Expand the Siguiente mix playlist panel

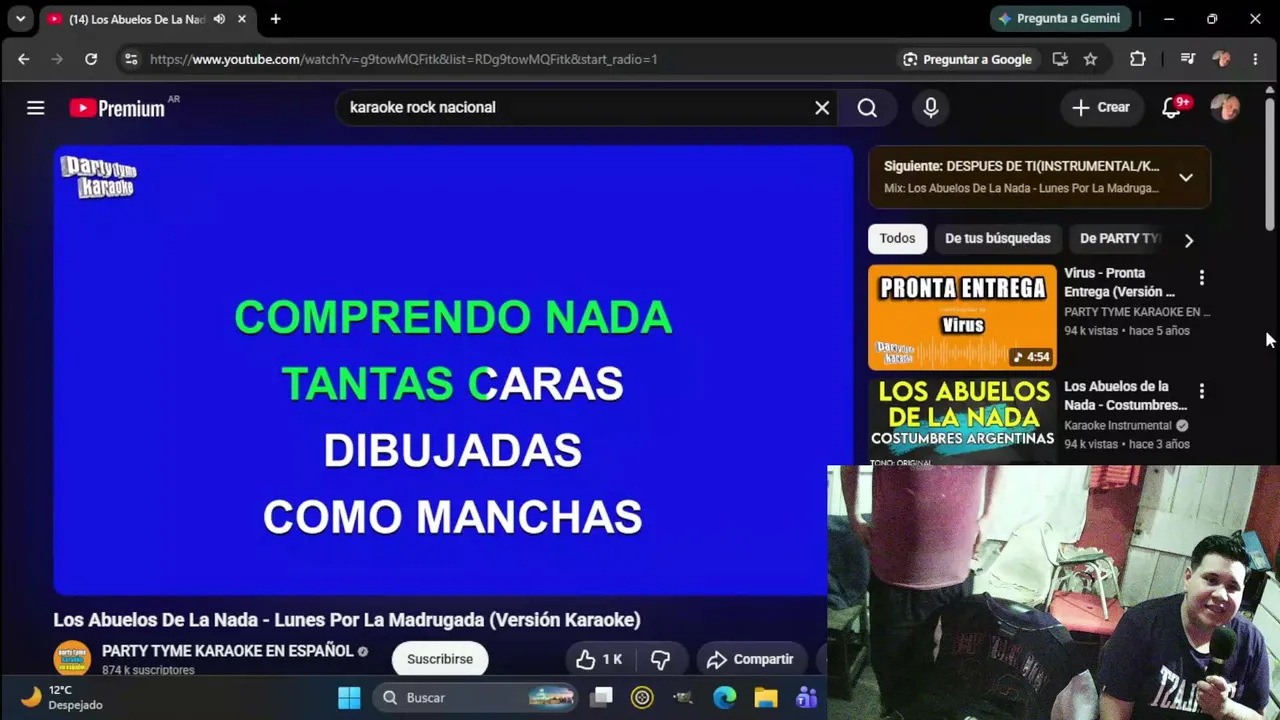tap(1185, 177)
